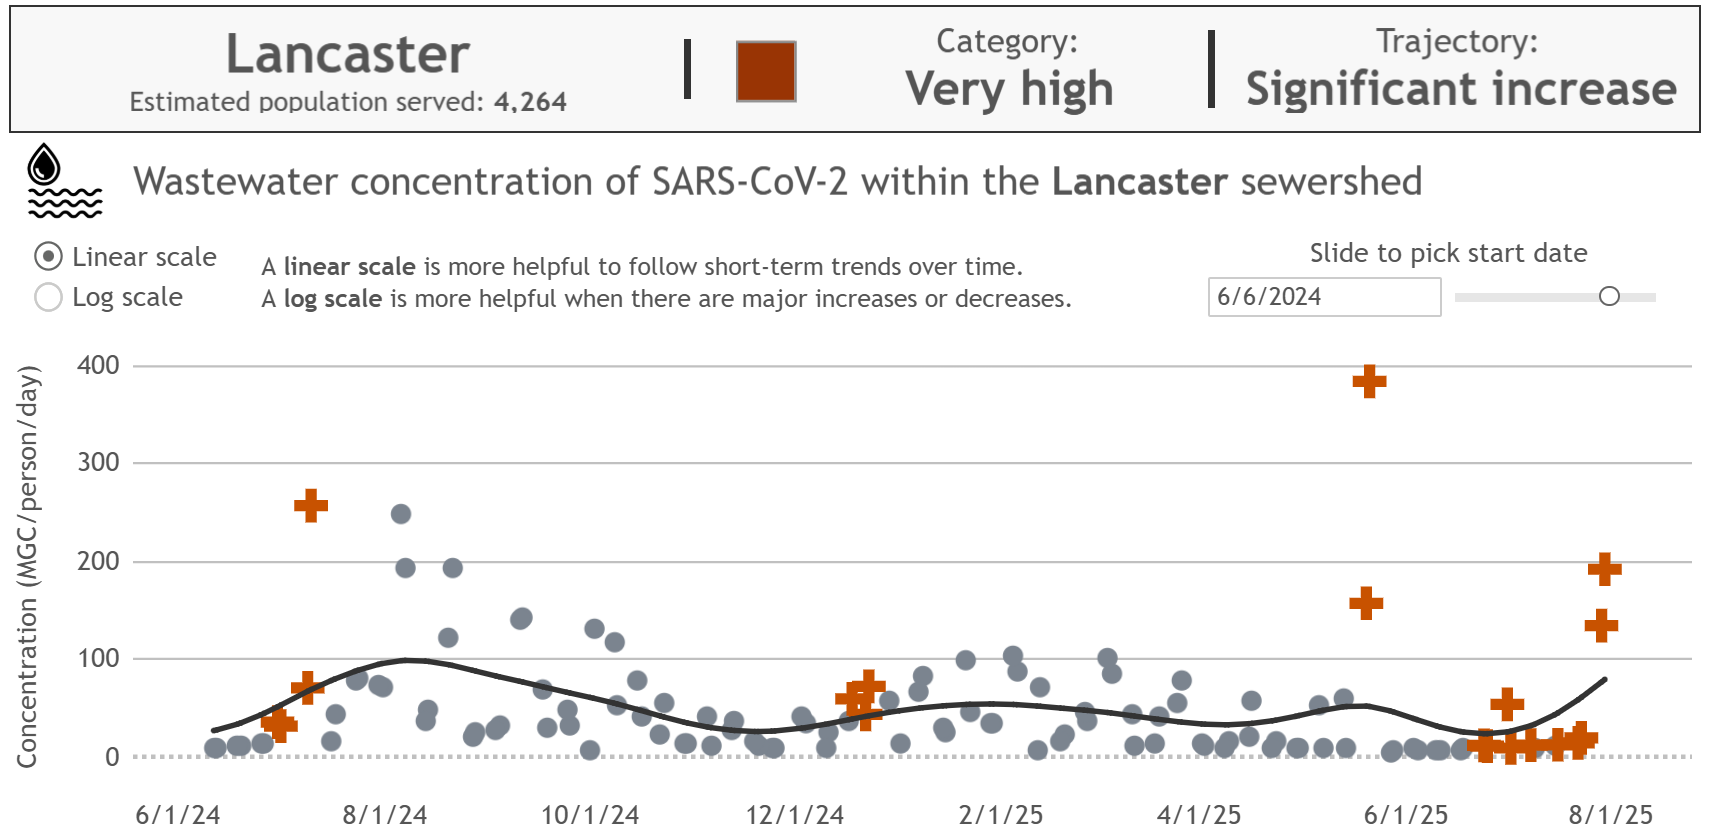Viewport: 1716px width, 836px height.
Task: Enable the Log scale option
Action: pyautogui.click(x=46, y=297)
